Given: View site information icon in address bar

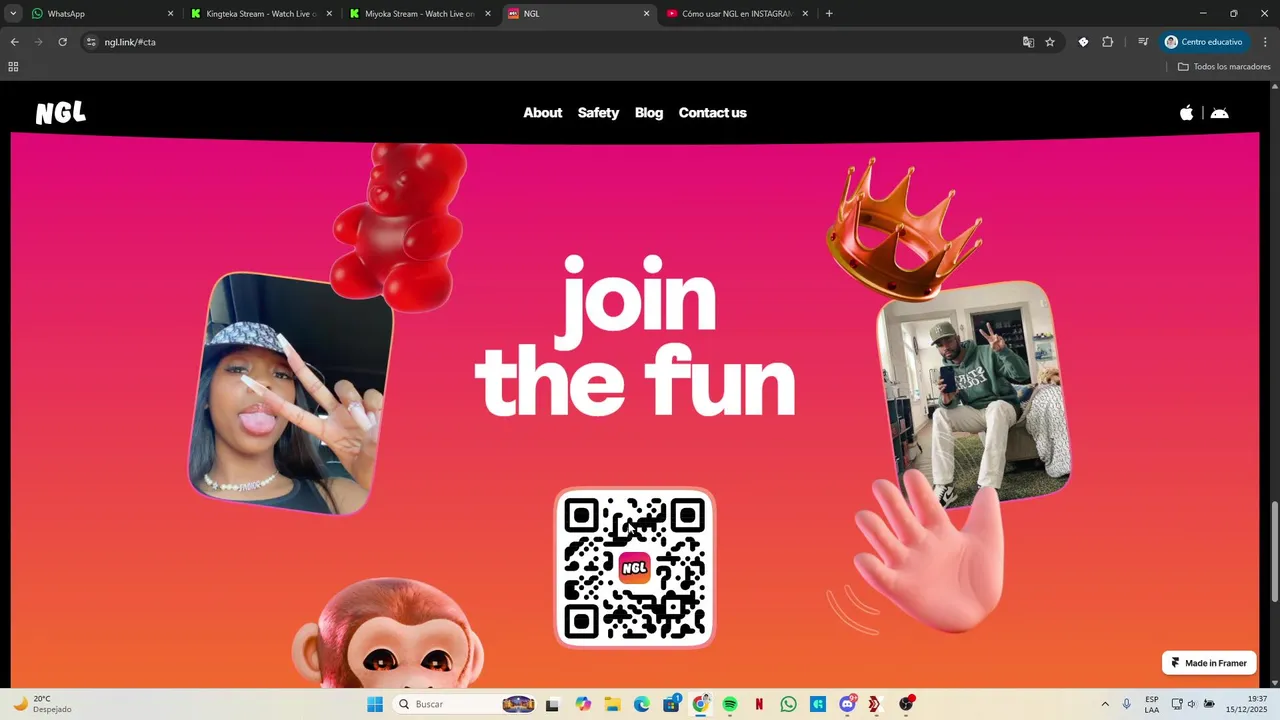Looking at the screenshot, I should pyautogui.click(x=91, y=42).
